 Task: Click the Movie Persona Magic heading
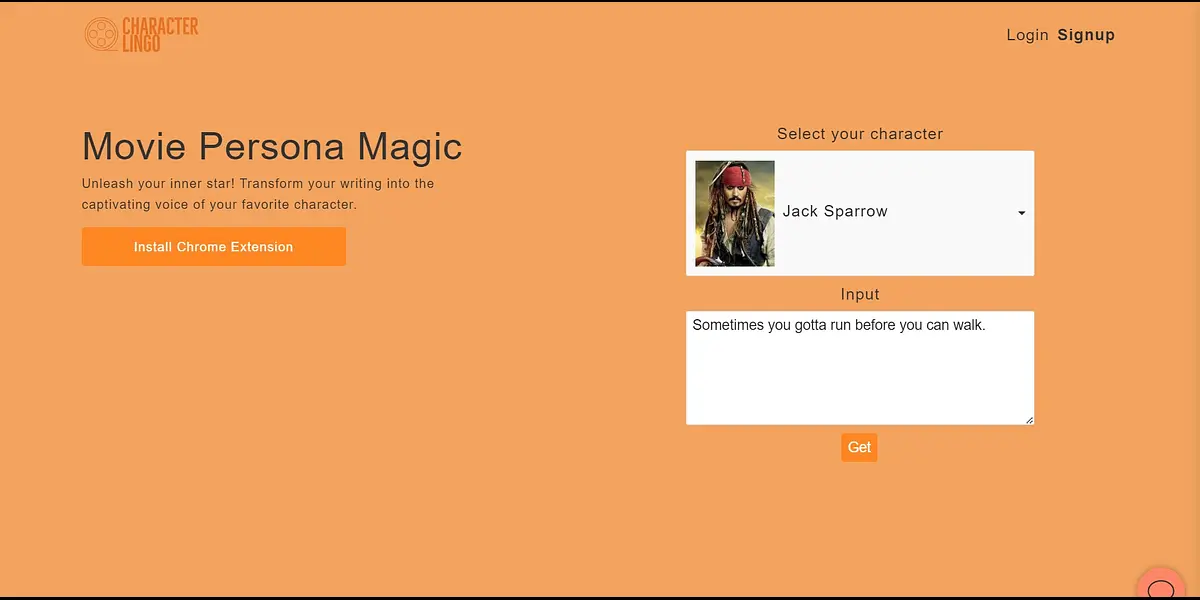pyautogui.click(x=272, y=146)
